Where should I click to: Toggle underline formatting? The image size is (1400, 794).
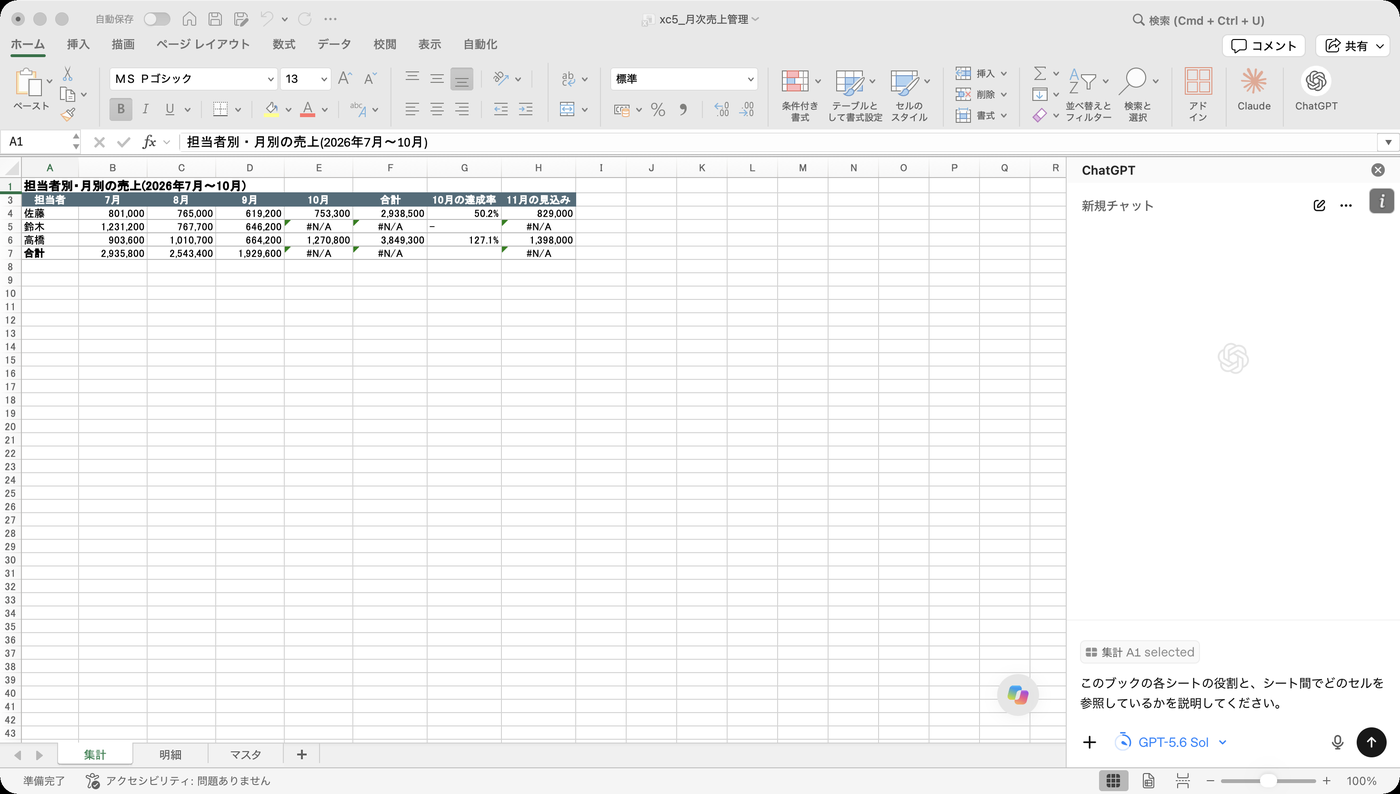(170, 109)
